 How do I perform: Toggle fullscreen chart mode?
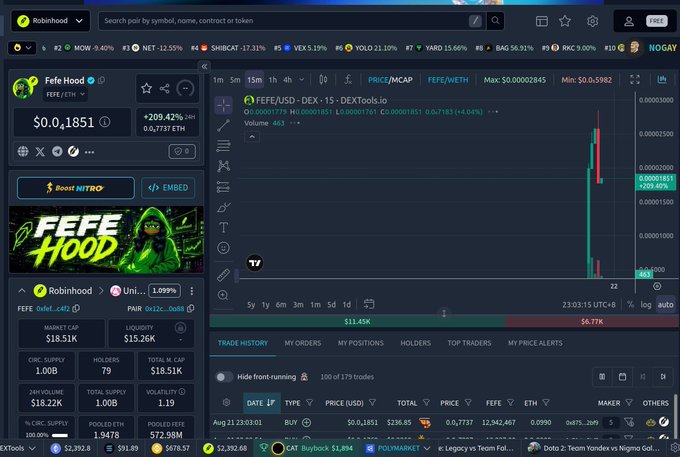[635, 79]
